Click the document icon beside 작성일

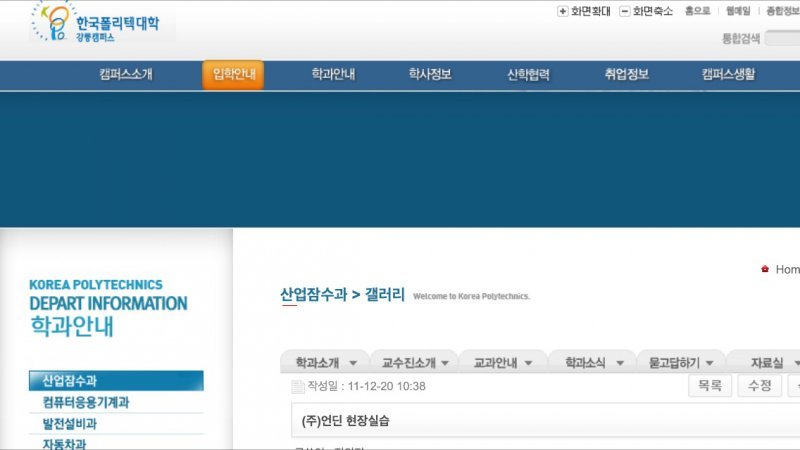[x=297, y=386]
